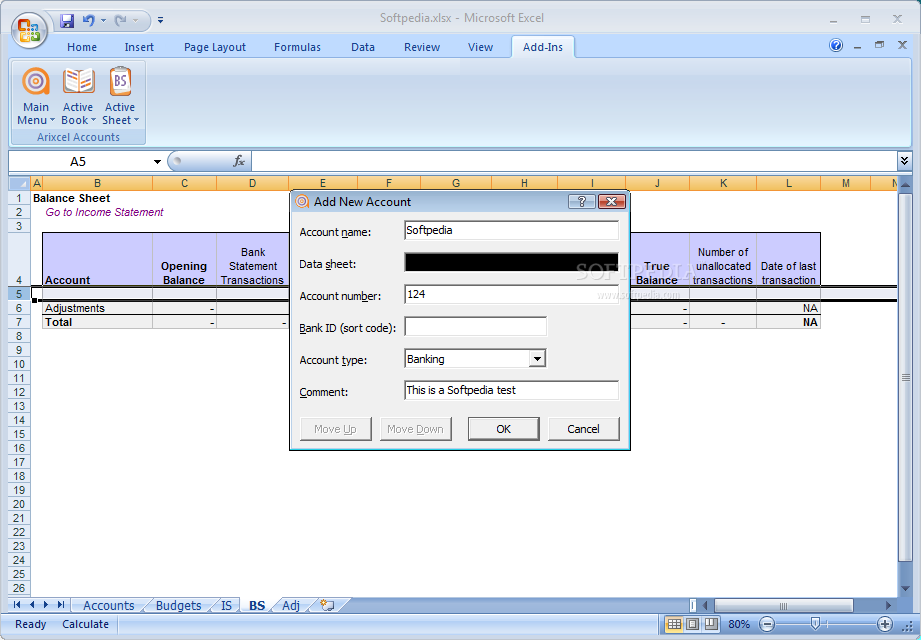Cancel the Add New Account dialog
921x640 pixels.
tap(583, 429)
